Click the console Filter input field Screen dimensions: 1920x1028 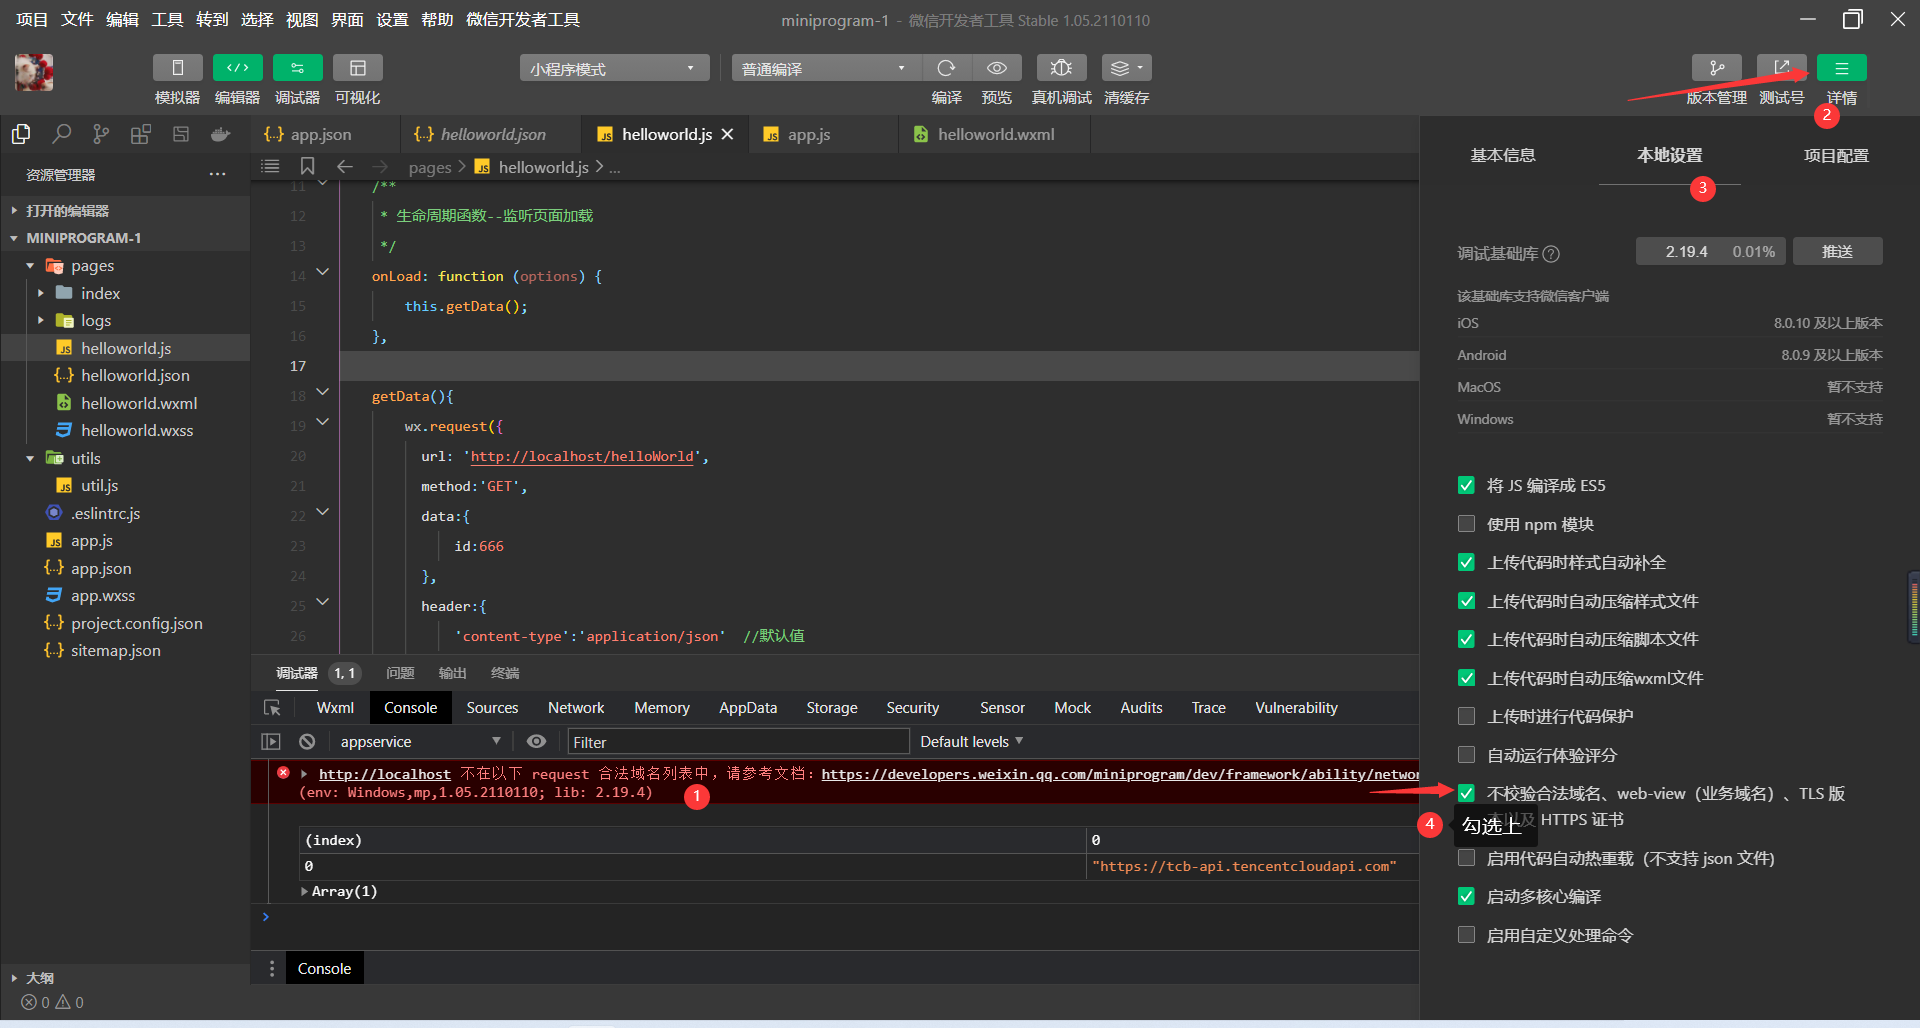pyautogui.click(x=738, y=741)
